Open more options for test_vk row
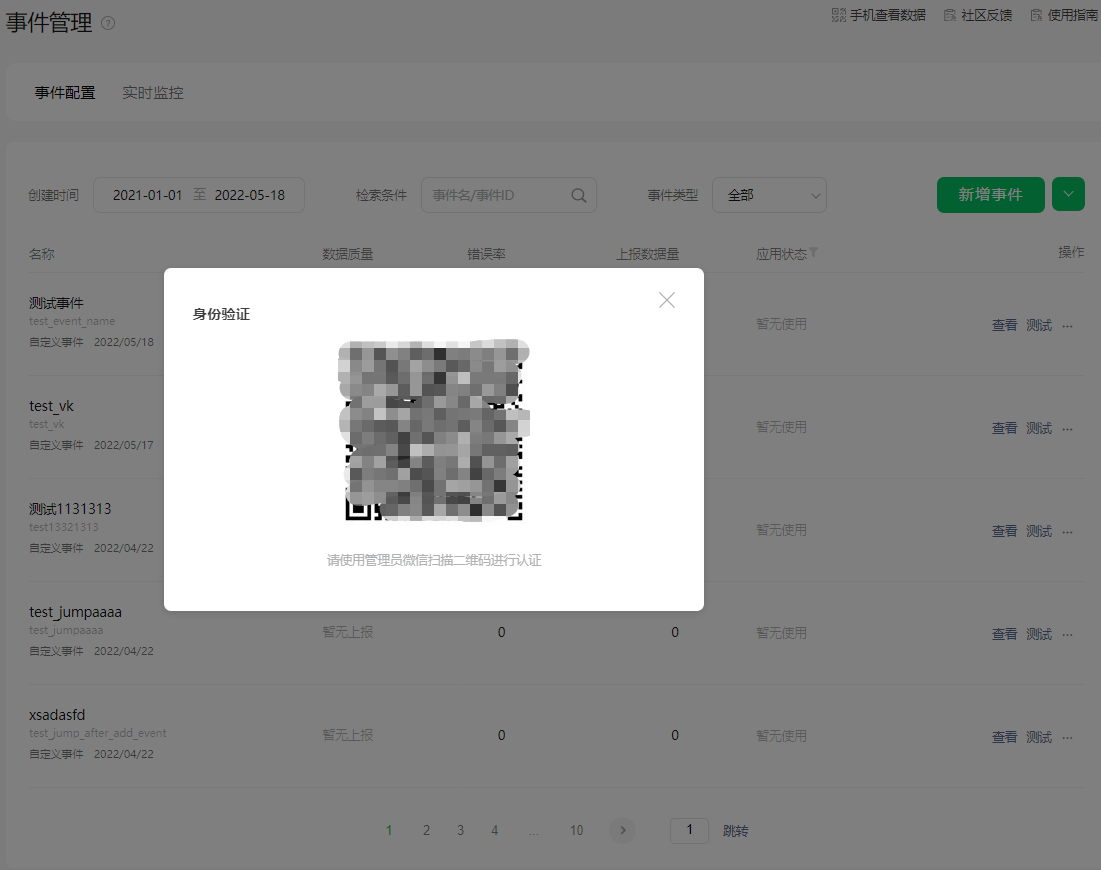Viewport: 1101px width, 870px height. (x=1067, y=429)
